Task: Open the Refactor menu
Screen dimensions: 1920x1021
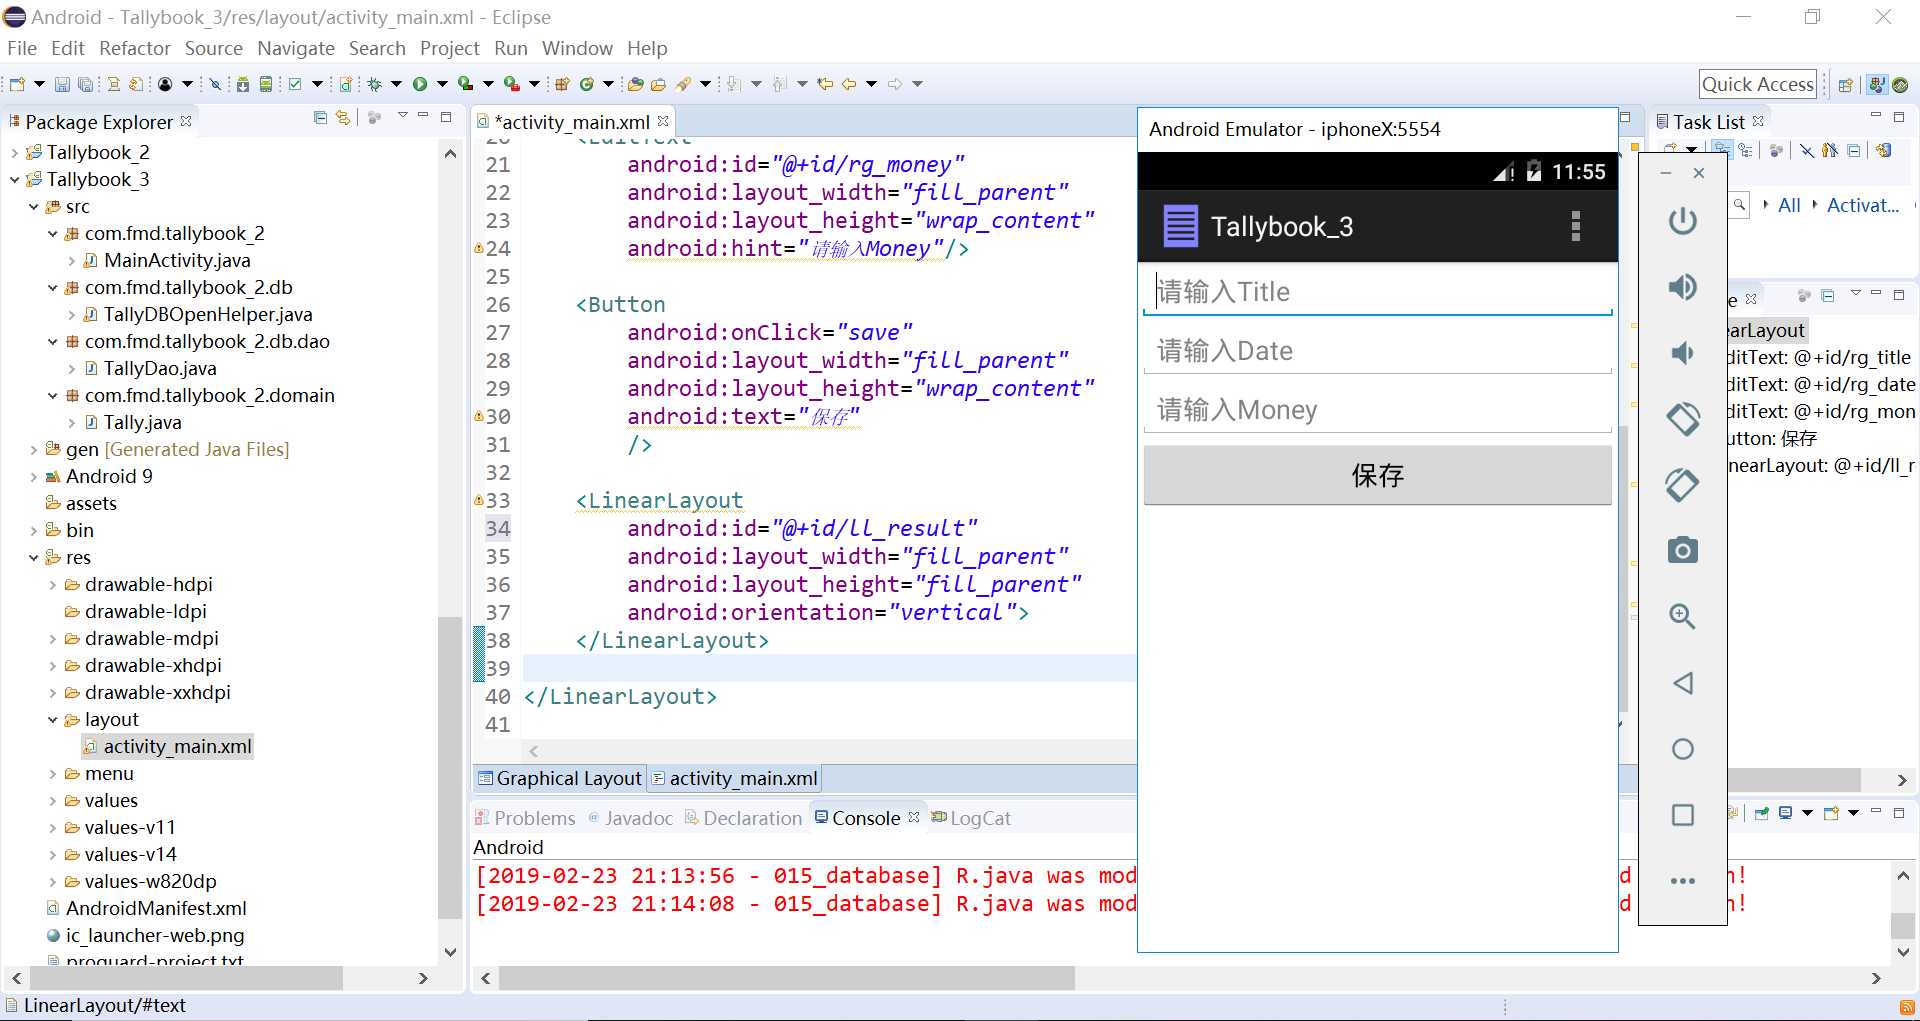Action: [135, 48]
